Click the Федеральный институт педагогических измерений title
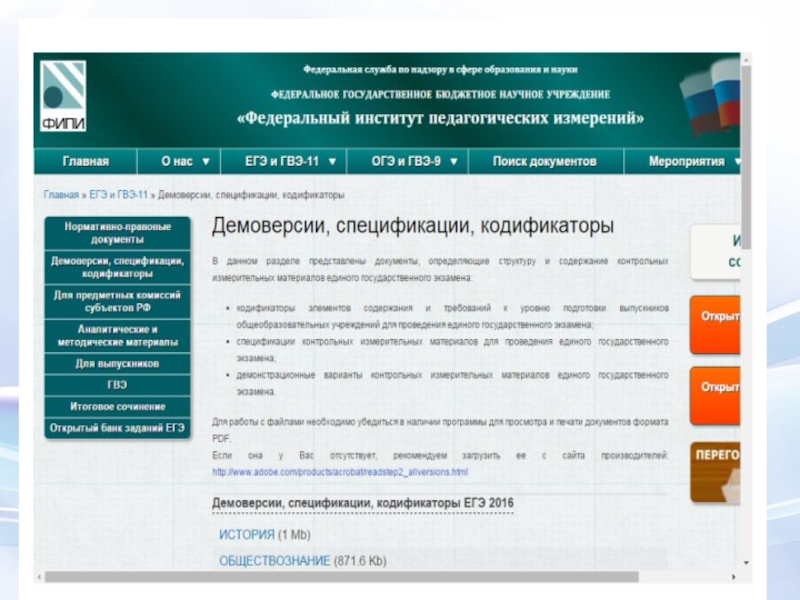Screen dimensions: 800x600 (440, 118)
